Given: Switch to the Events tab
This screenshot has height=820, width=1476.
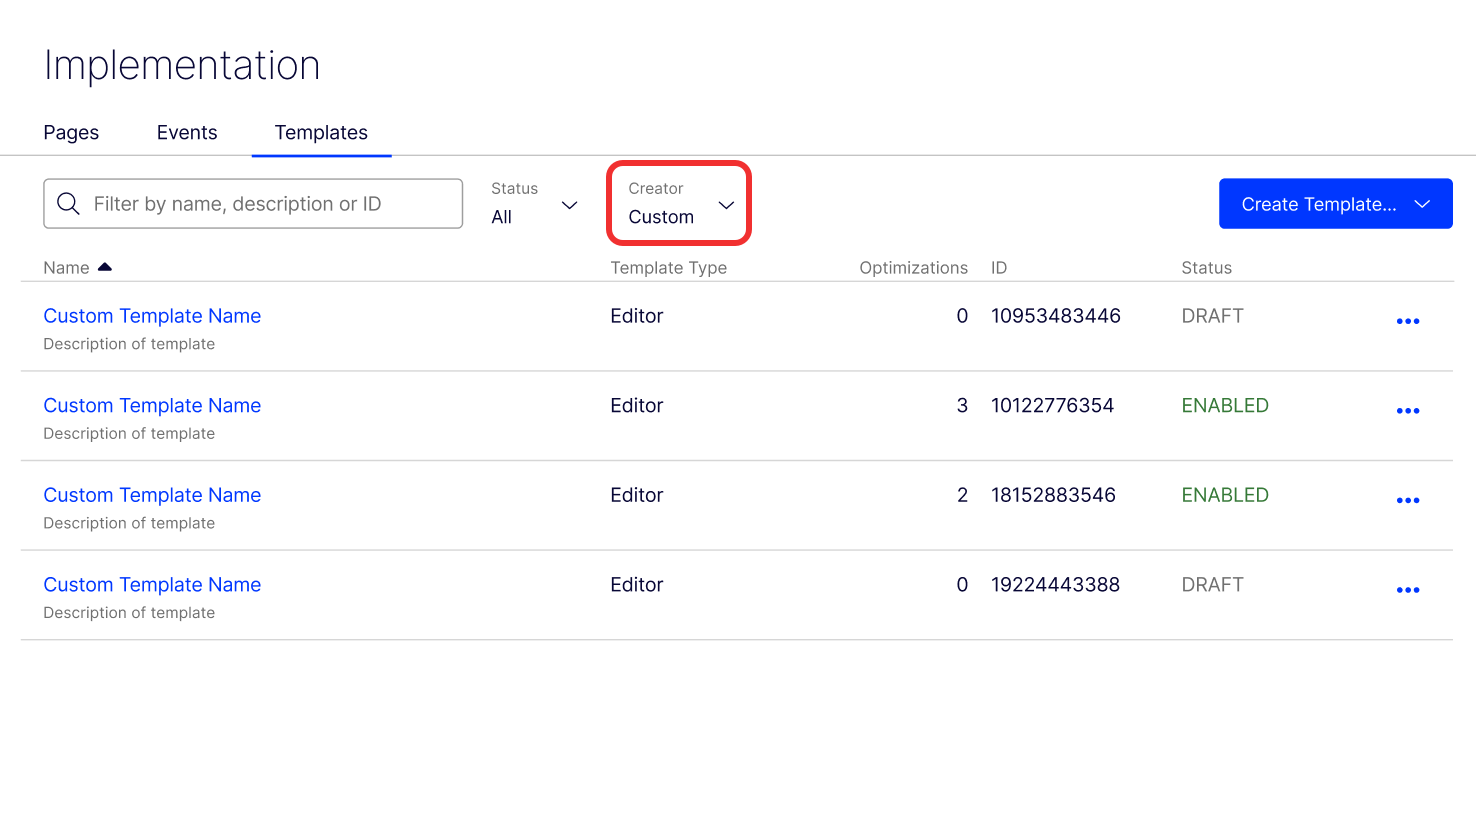Looking at the screenshot, I should tap(187, 133).
